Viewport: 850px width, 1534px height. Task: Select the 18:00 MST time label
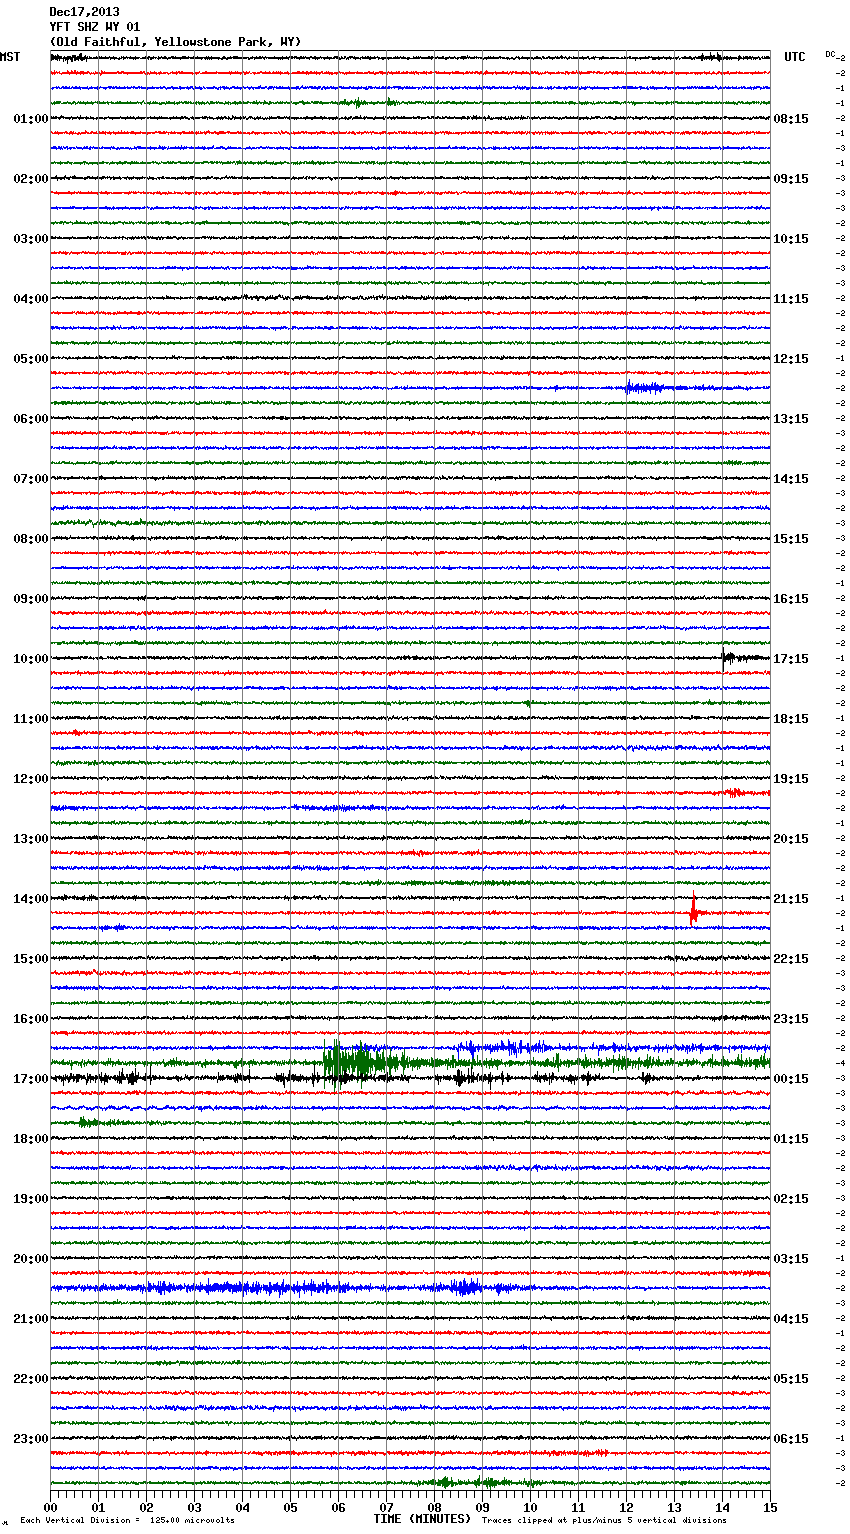31,1139
